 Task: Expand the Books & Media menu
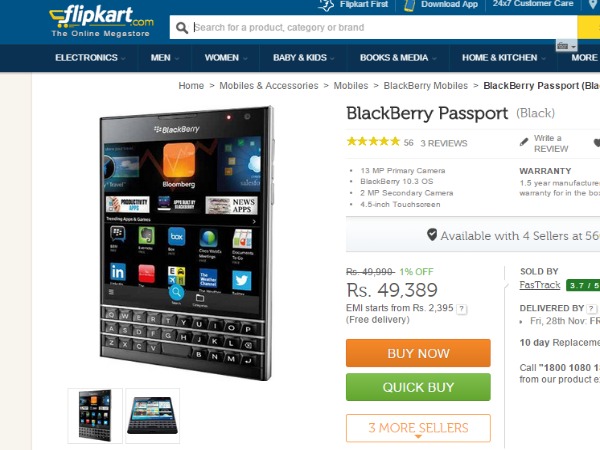point(398,58)
